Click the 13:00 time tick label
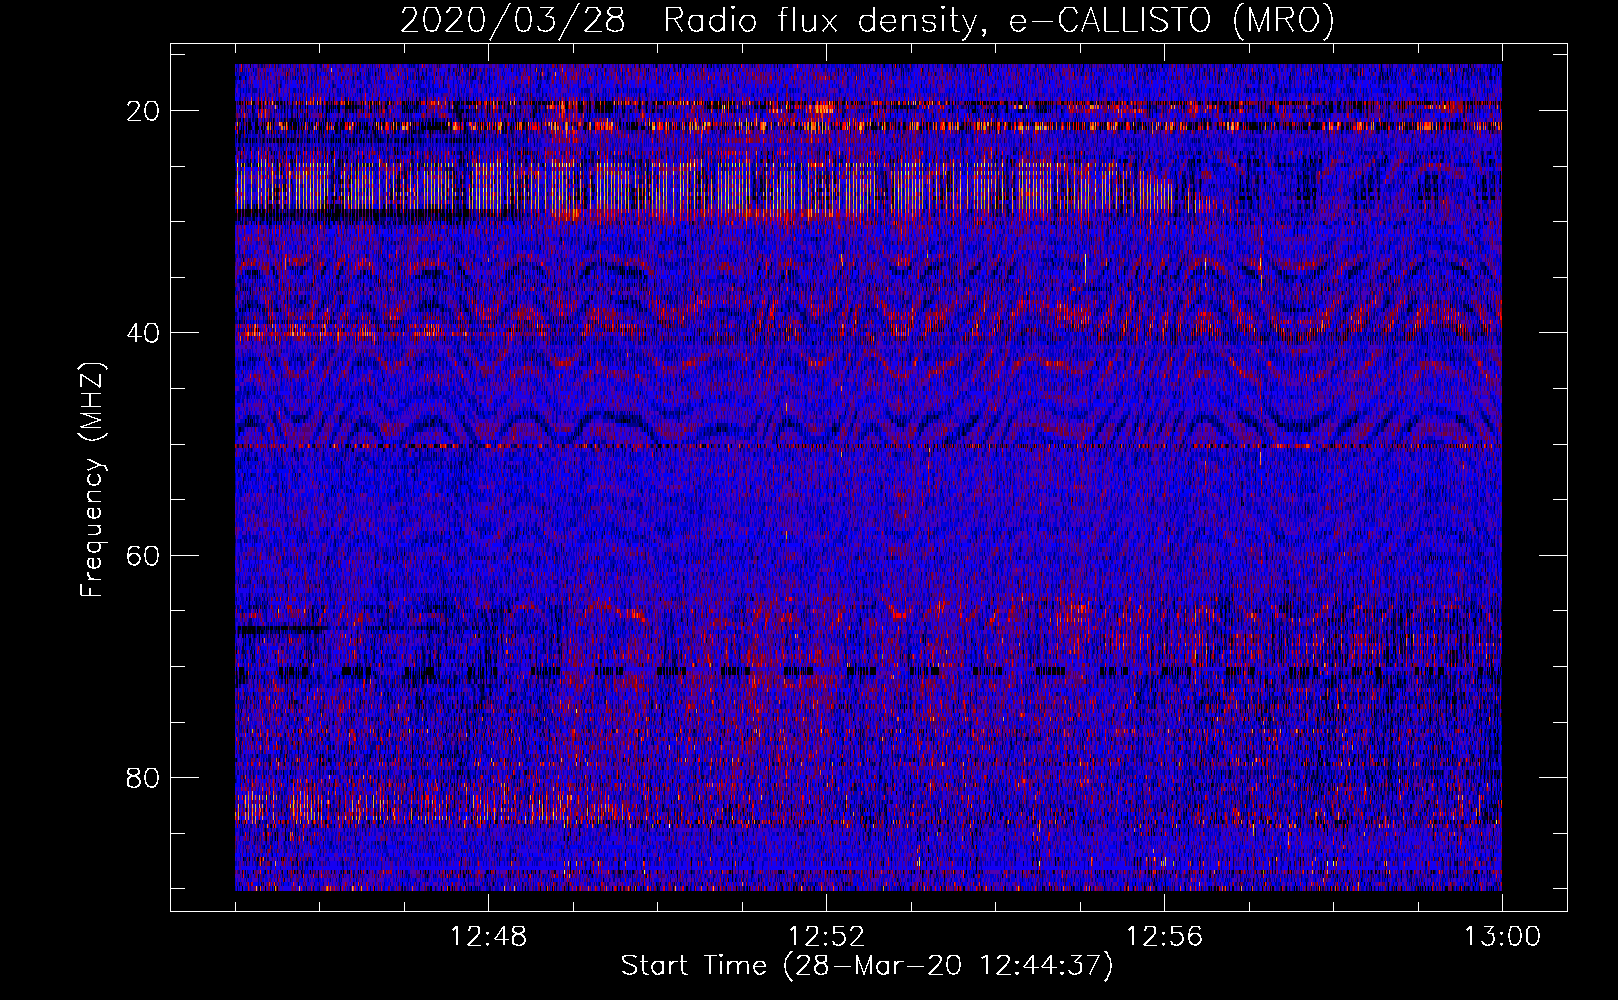The image size is (1618, 1000). pyautogui.click(x=1502, y=937)
